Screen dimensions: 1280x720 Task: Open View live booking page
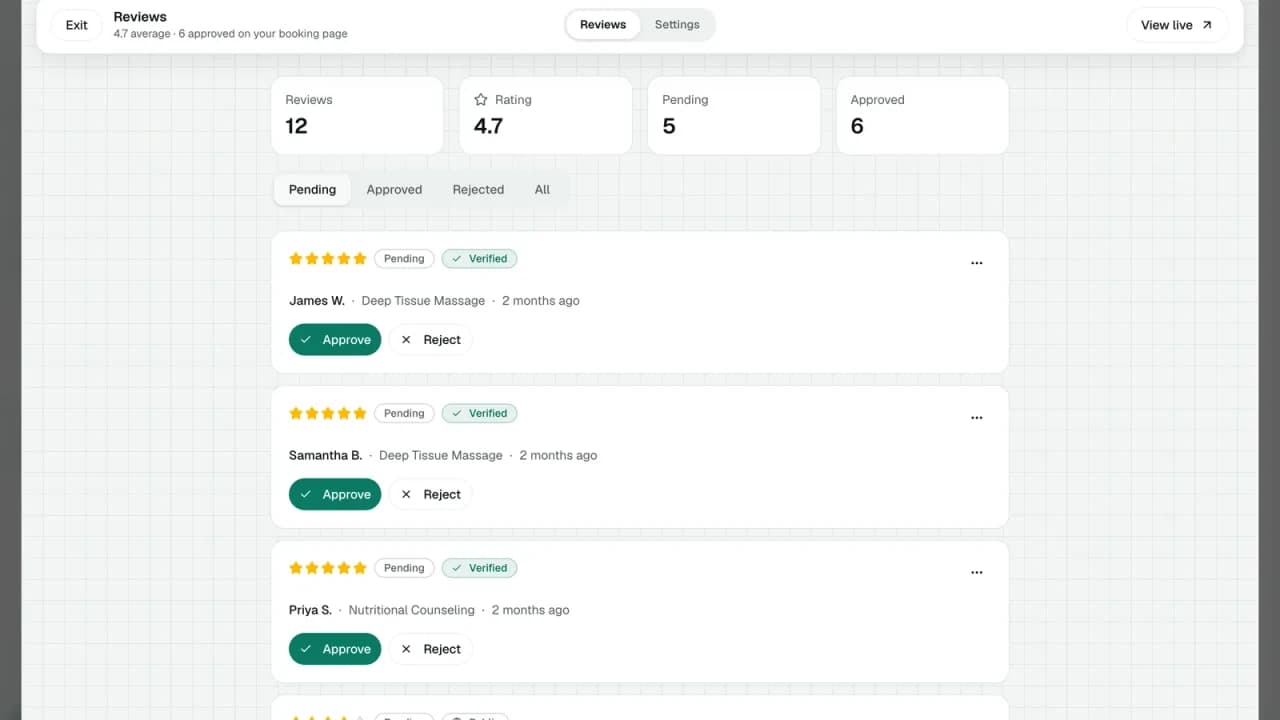(x=1177, y=25)
